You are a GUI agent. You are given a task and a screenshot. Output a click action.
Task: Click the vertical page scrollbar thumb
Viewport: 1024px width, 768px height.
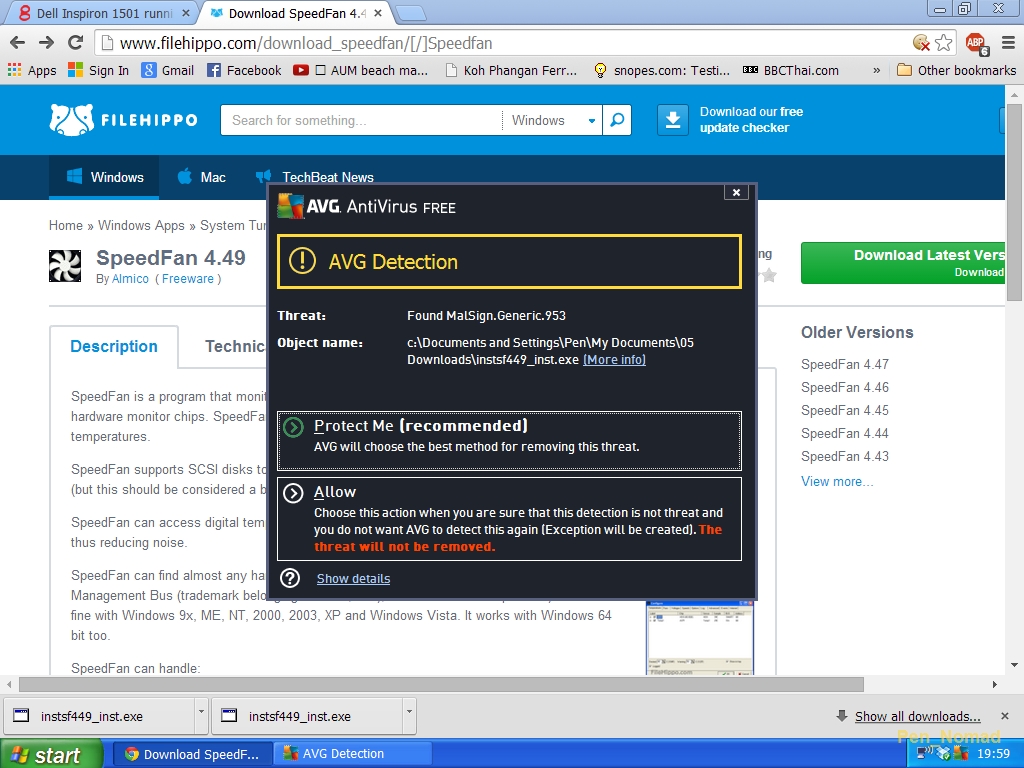click(x=1014, y=201)
